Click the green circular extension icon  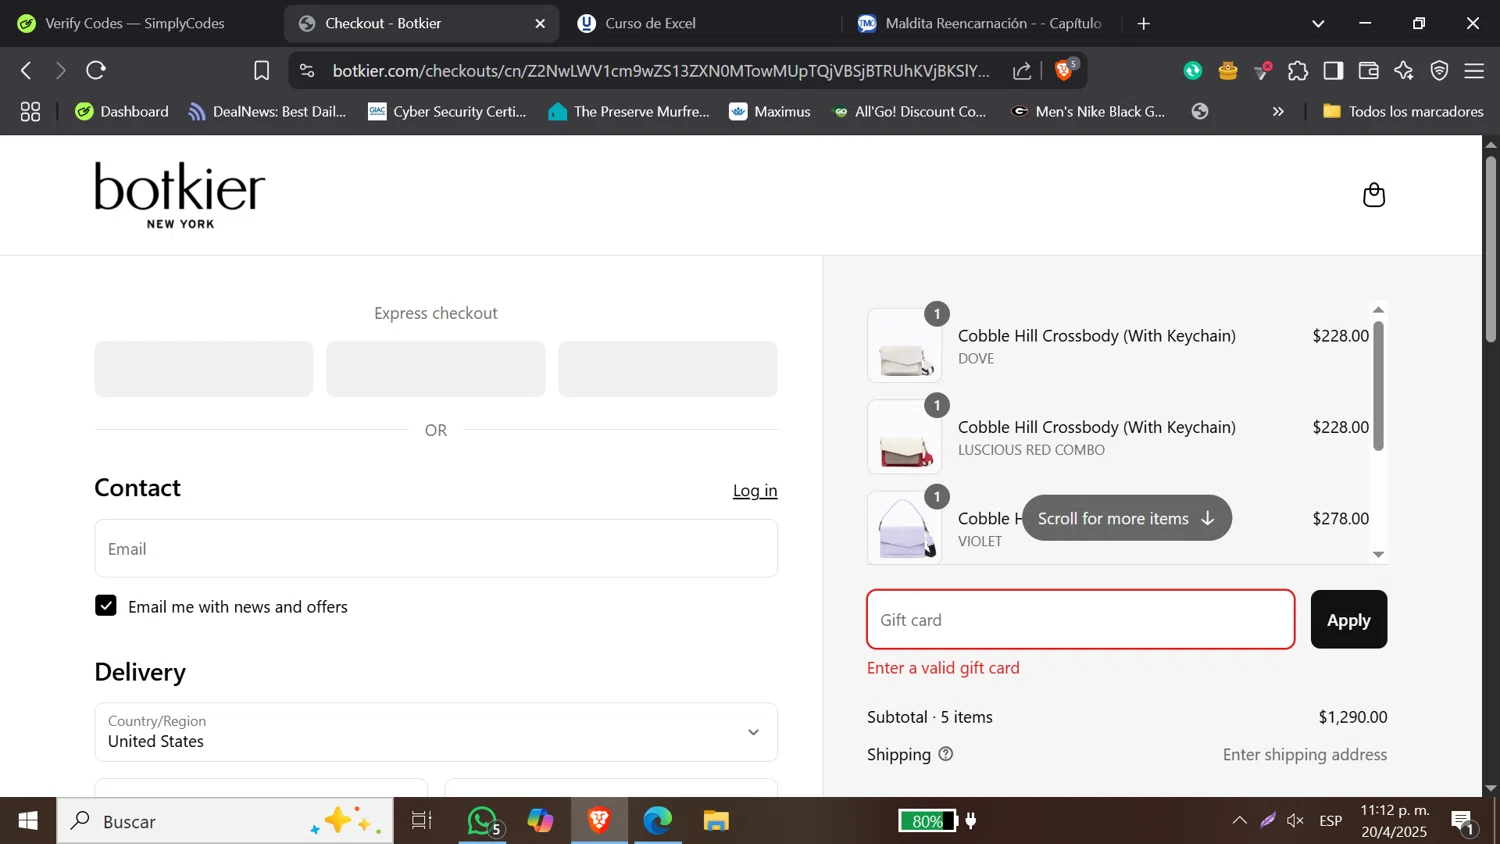coord(1193,71)
